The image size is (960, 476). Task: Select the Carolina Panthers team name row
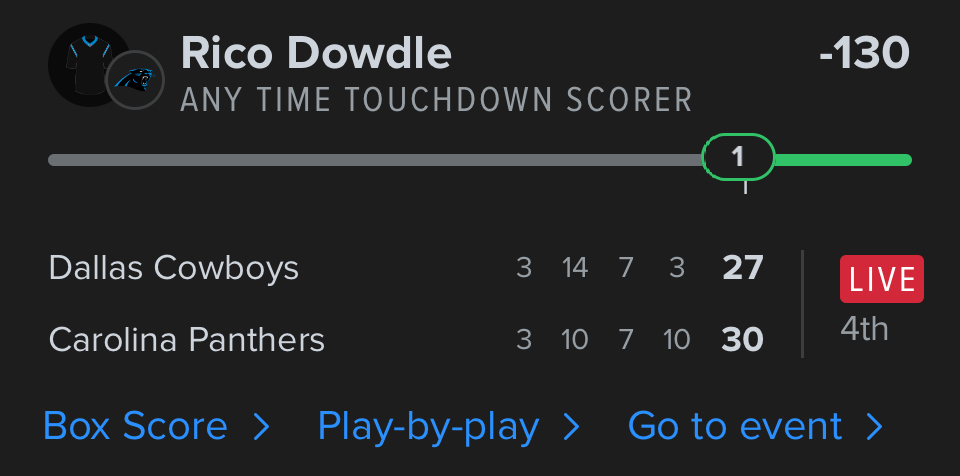pyautogui.click(x=187, y=340)
